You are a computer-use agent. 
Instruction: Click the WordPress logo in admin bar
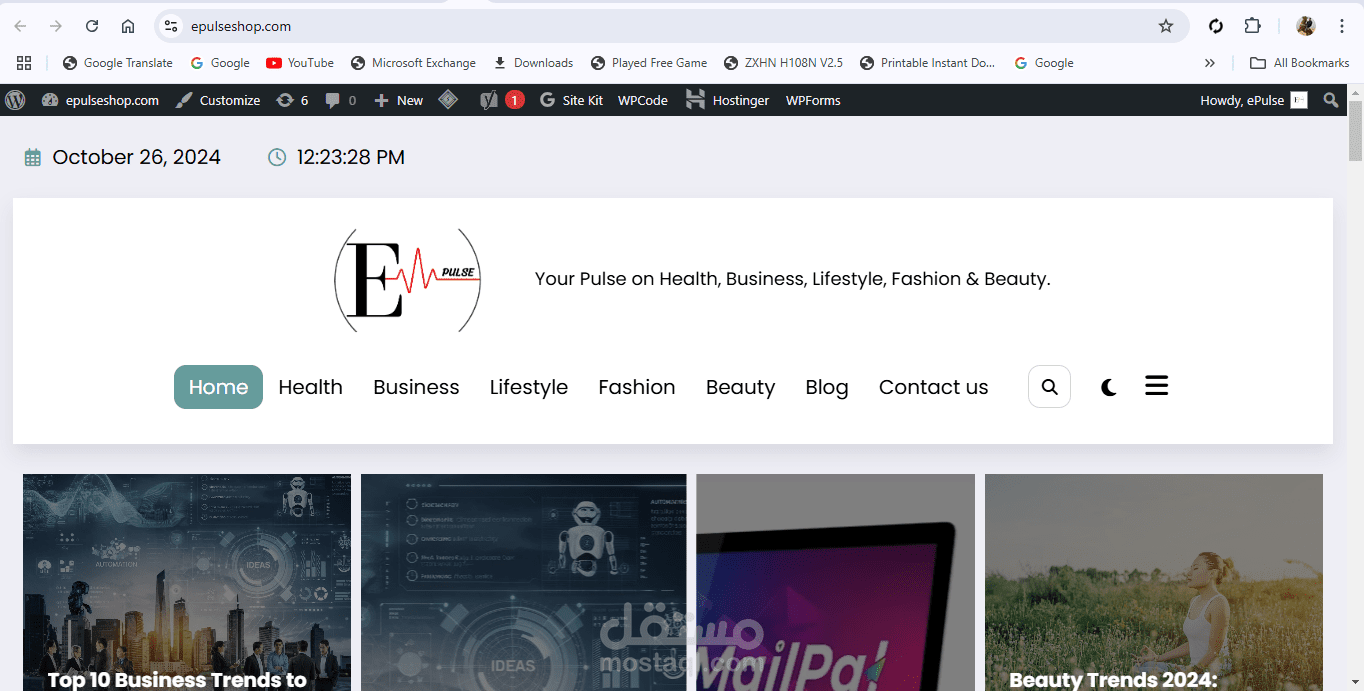coord(15,100)
